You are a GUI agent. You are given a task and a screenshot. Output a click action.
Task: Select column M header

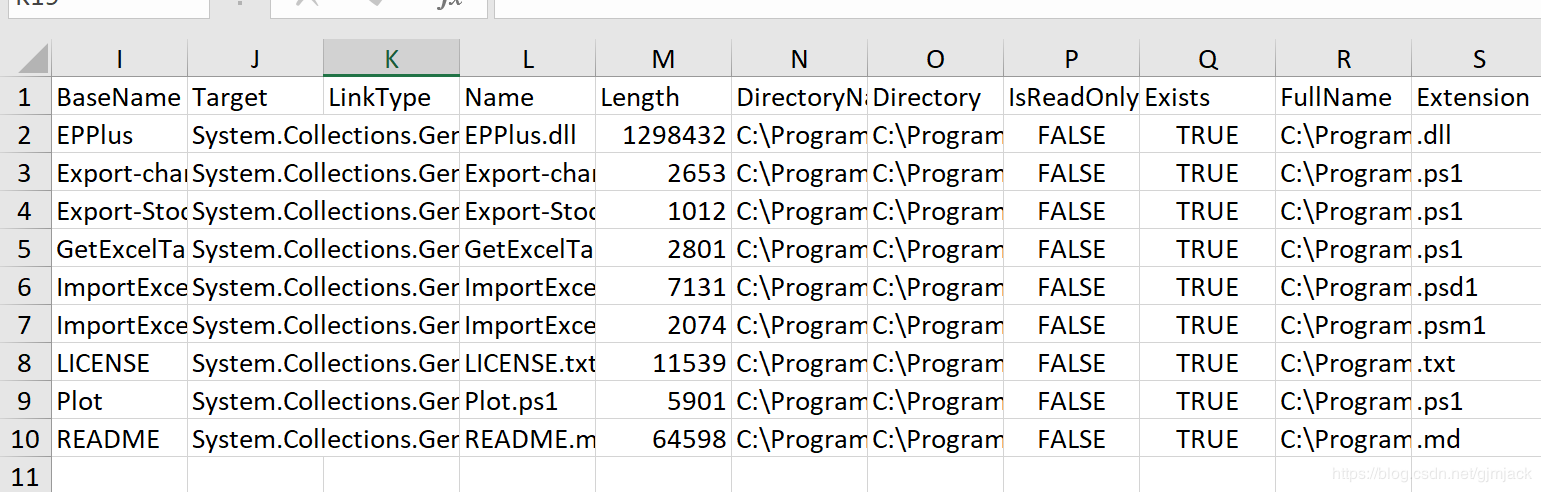coord(663,59)
